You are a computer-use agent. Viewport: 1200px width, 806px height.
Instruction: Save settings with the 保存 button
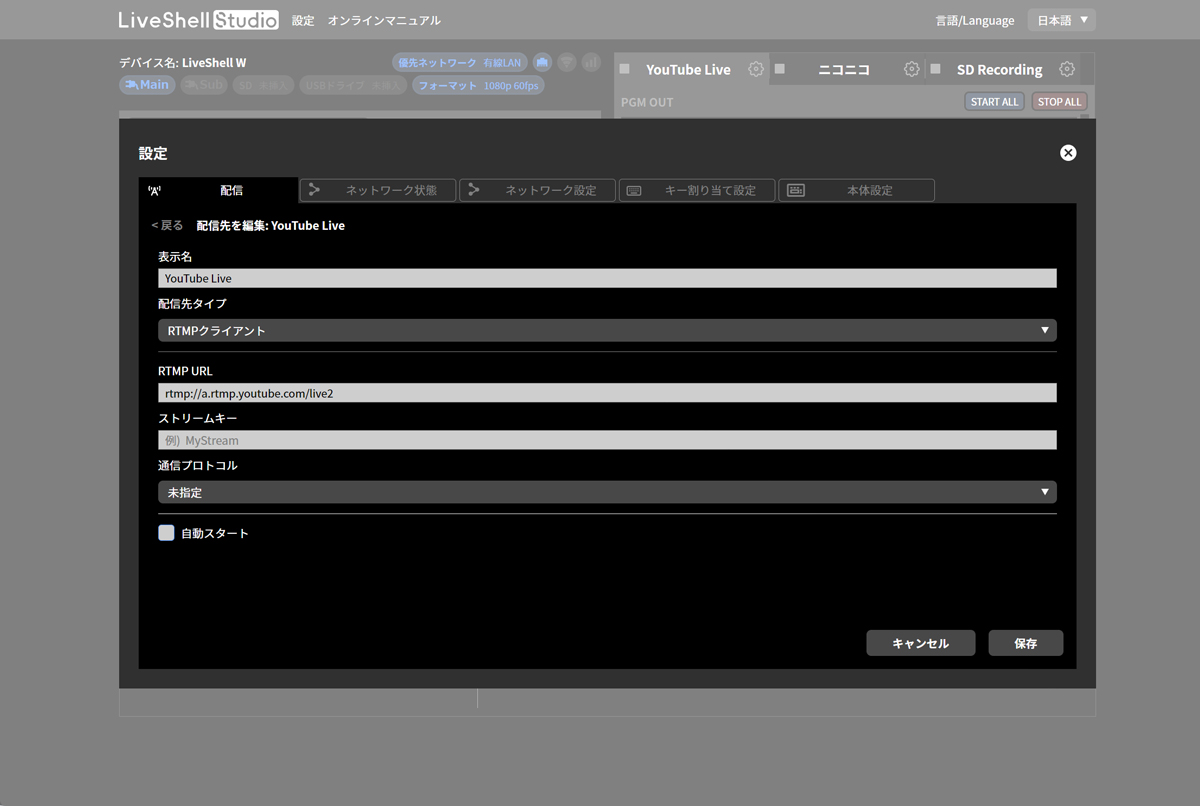(1025, 643)
